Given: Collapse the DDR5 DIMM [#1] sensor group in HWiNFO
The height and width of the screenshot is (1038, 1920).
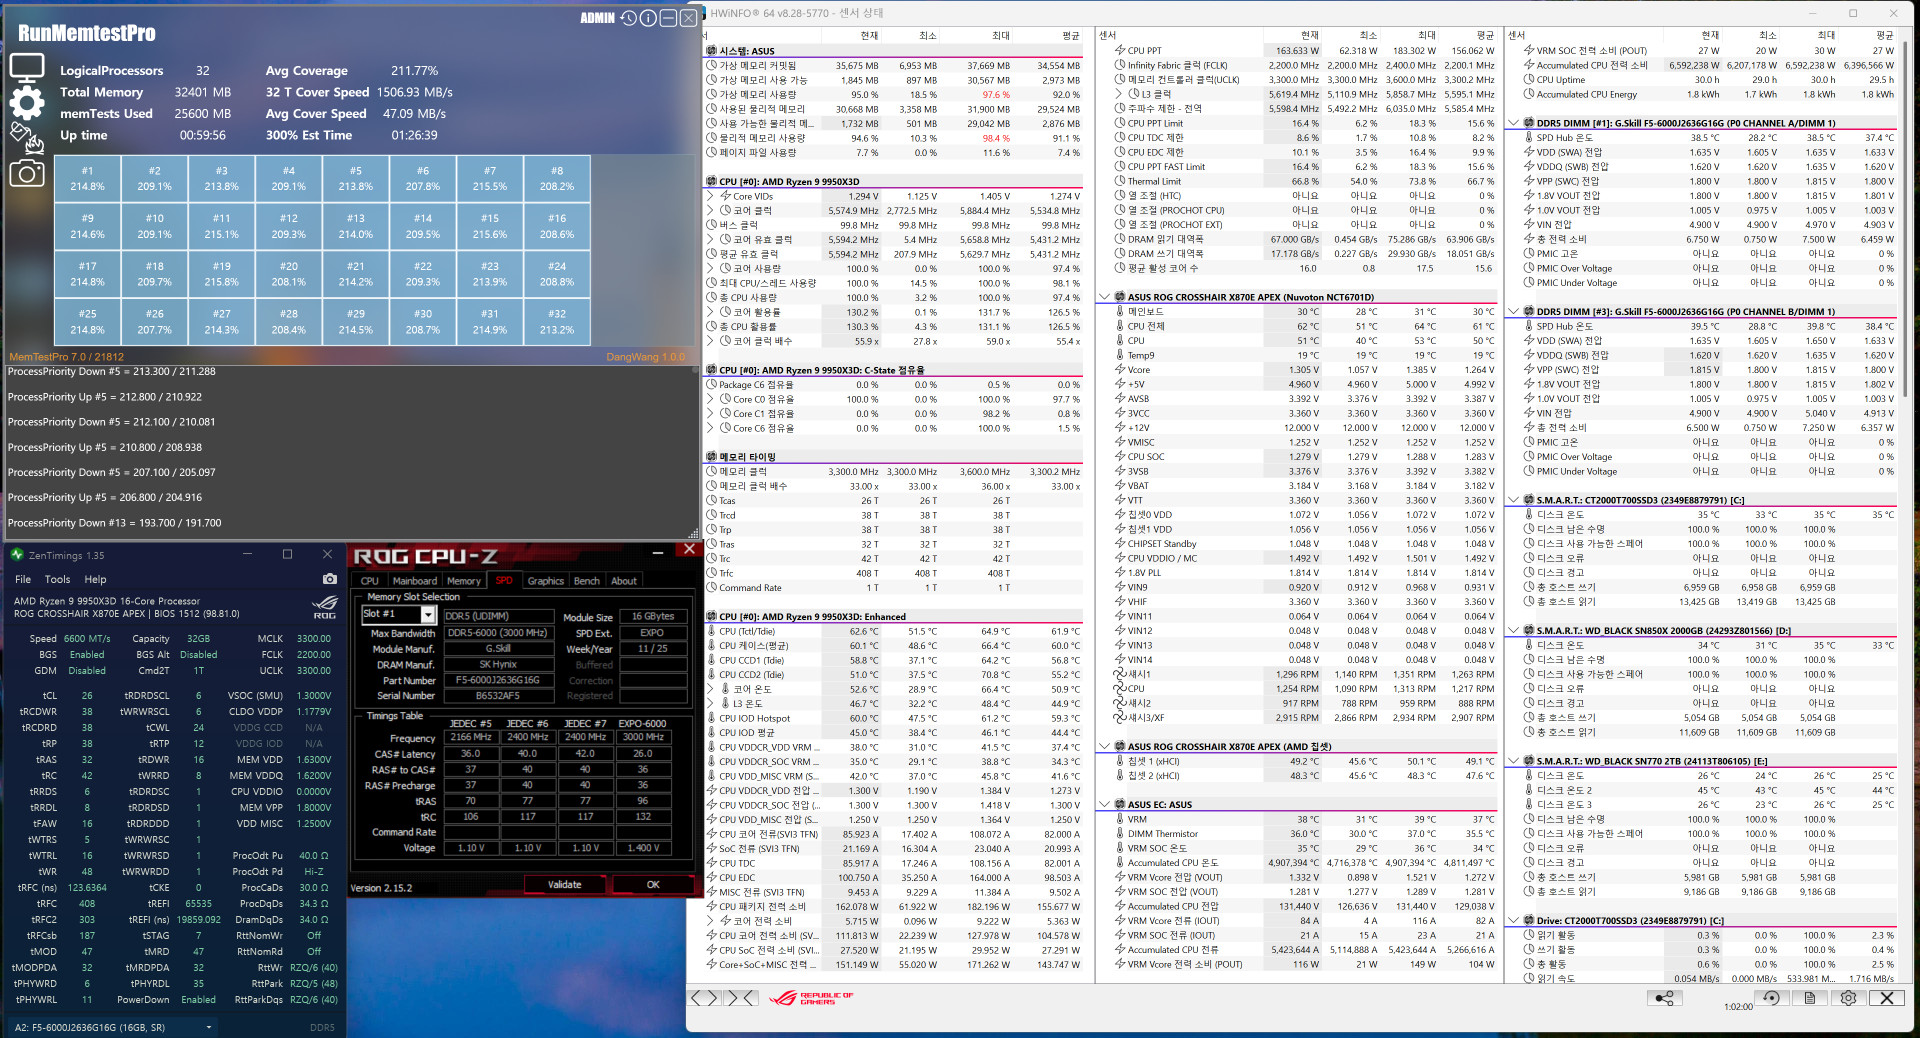Looking at the screenshot, I should [x=1512, y=124].
